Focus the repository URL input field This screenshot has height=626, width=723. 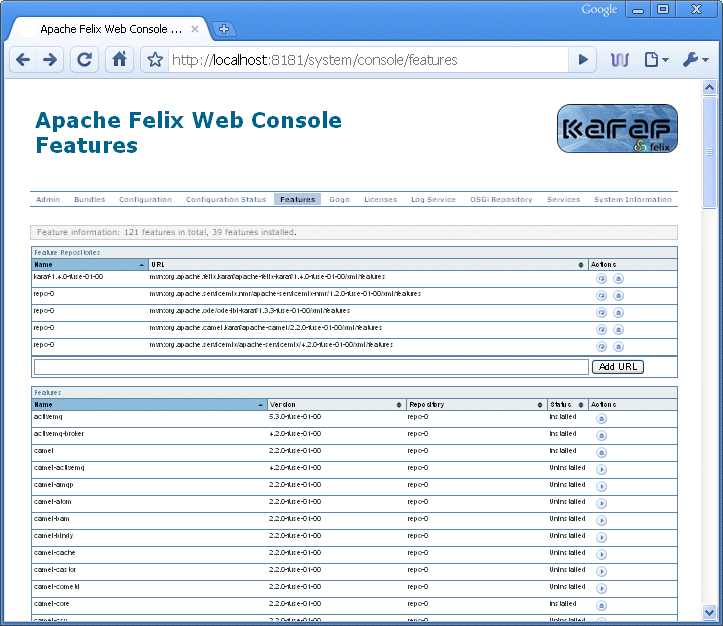pyautogui.click(x=311, y=367)
